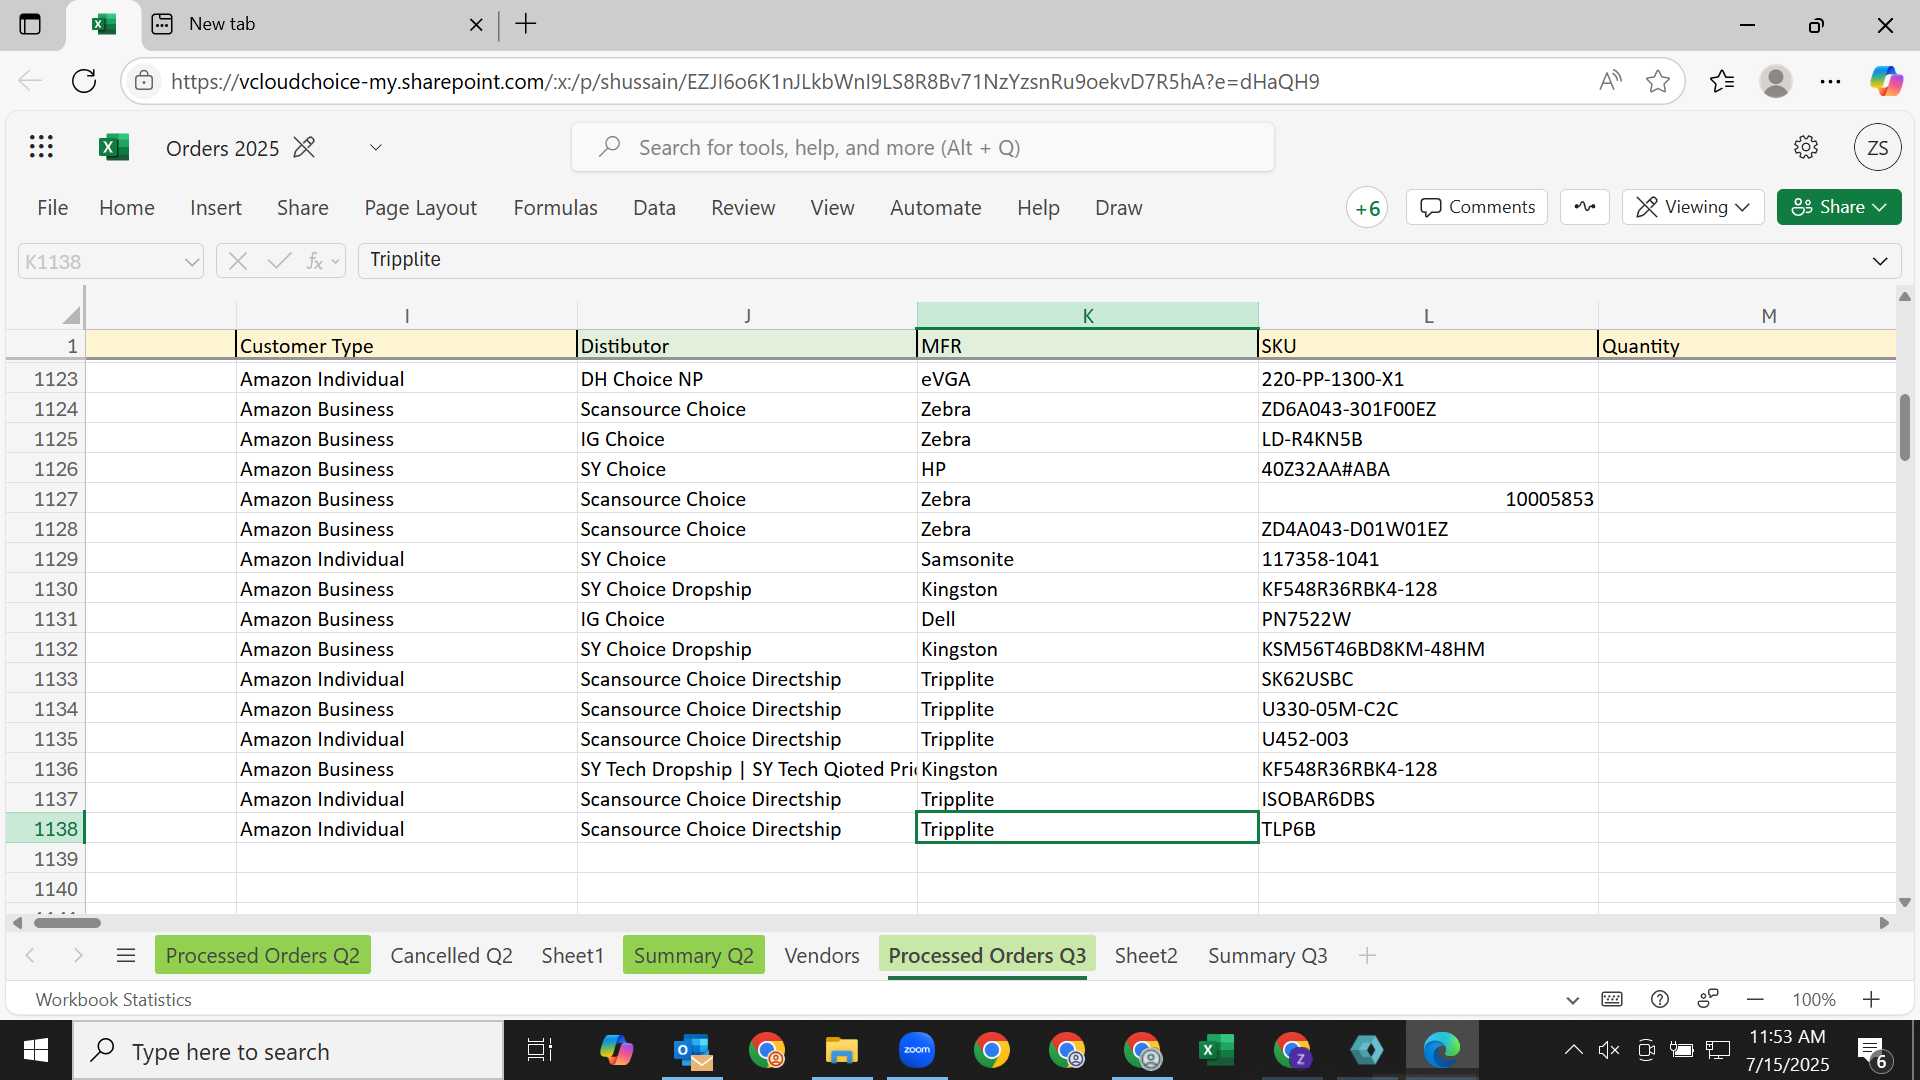The image size is (1920, 1080).
Task: Expand the fx function dropdown arrow
Action: coord(335,262)
